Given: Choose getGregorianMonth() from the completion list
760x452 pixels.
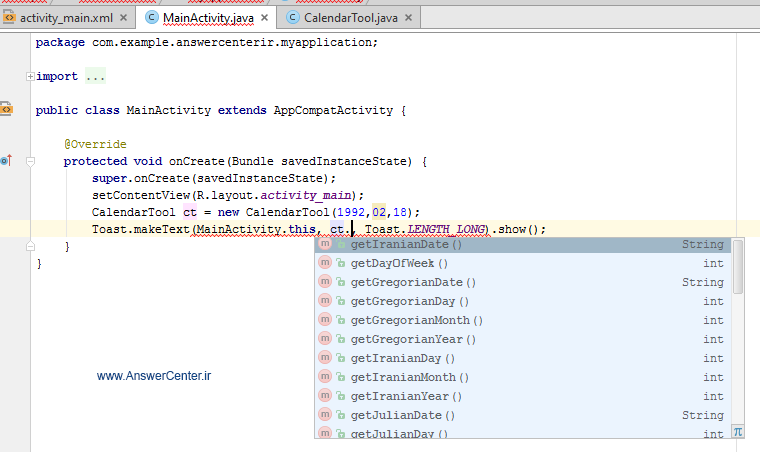Looking at the screenshot, I should (x=522, y=320).
